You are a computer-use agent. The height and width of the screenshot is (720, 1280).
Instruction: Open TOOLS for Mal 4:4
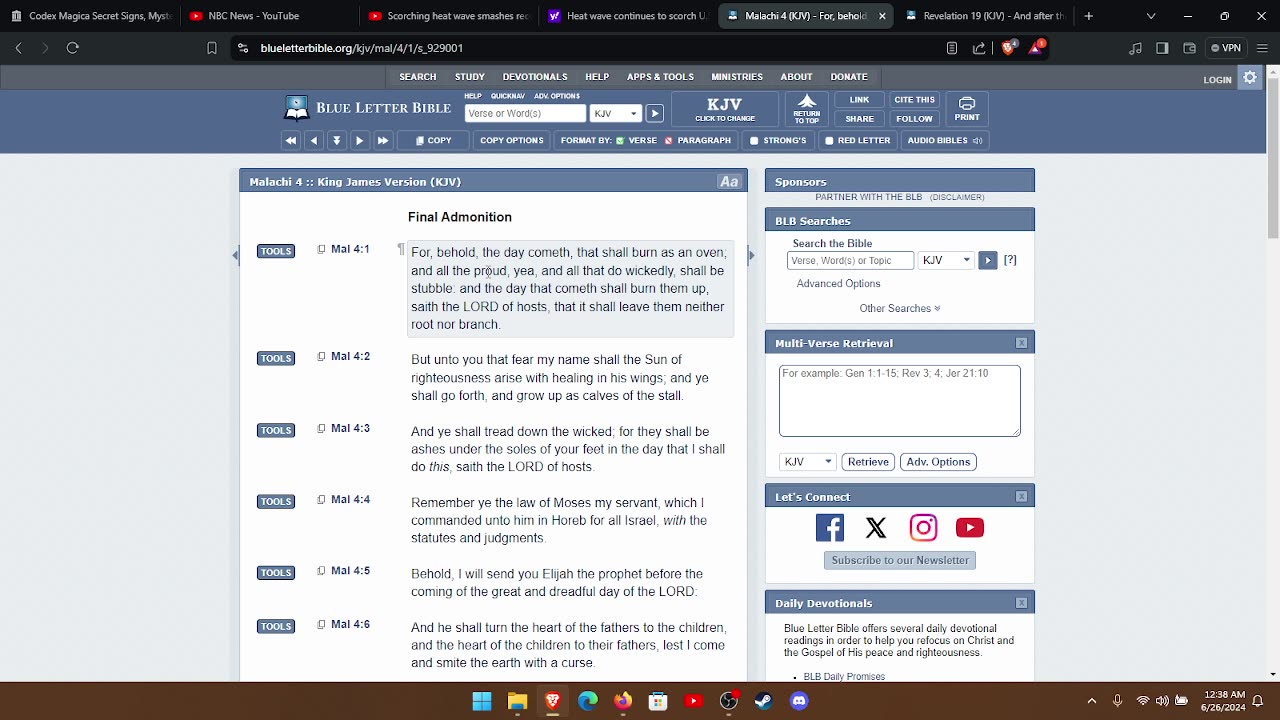(276, 501)
